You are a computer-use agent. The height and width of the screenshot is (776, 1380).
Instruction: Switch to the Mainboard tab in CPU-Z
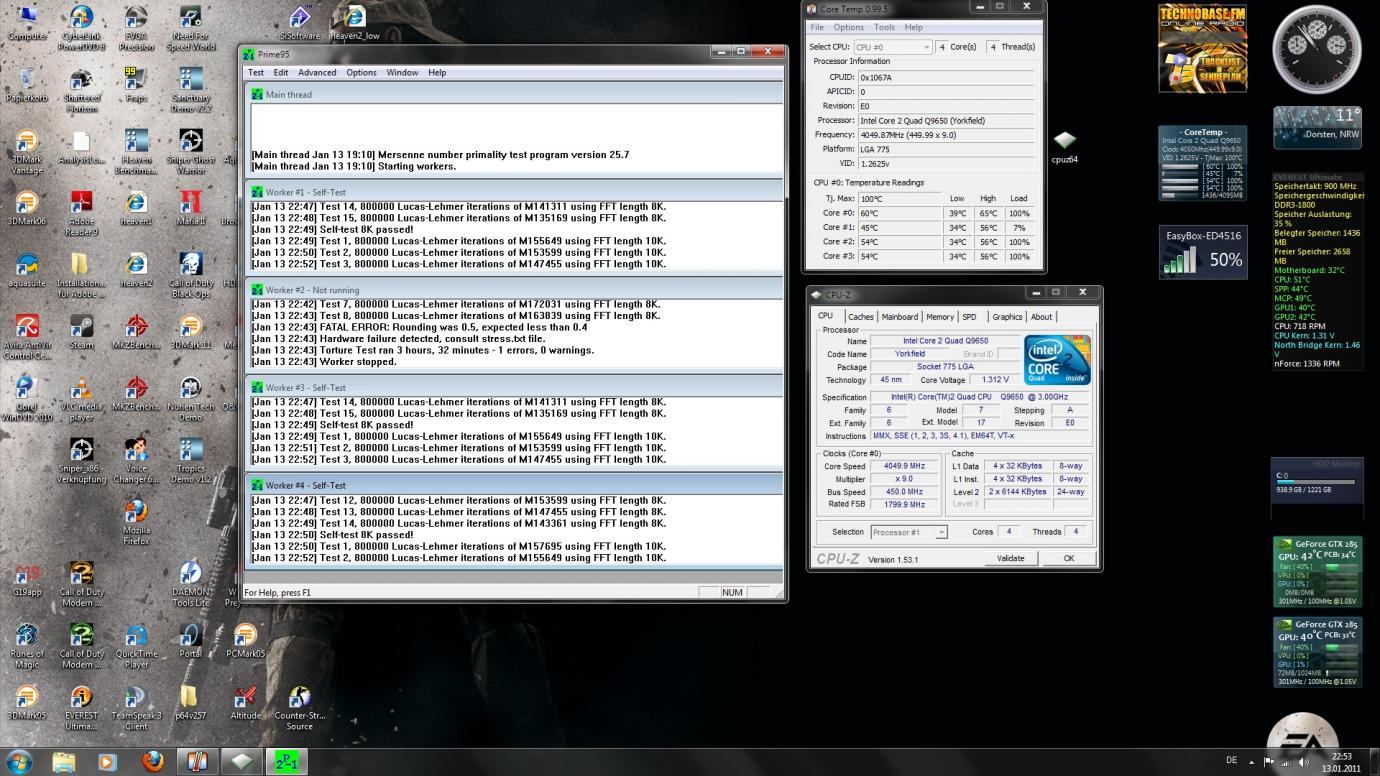point(899,317)
